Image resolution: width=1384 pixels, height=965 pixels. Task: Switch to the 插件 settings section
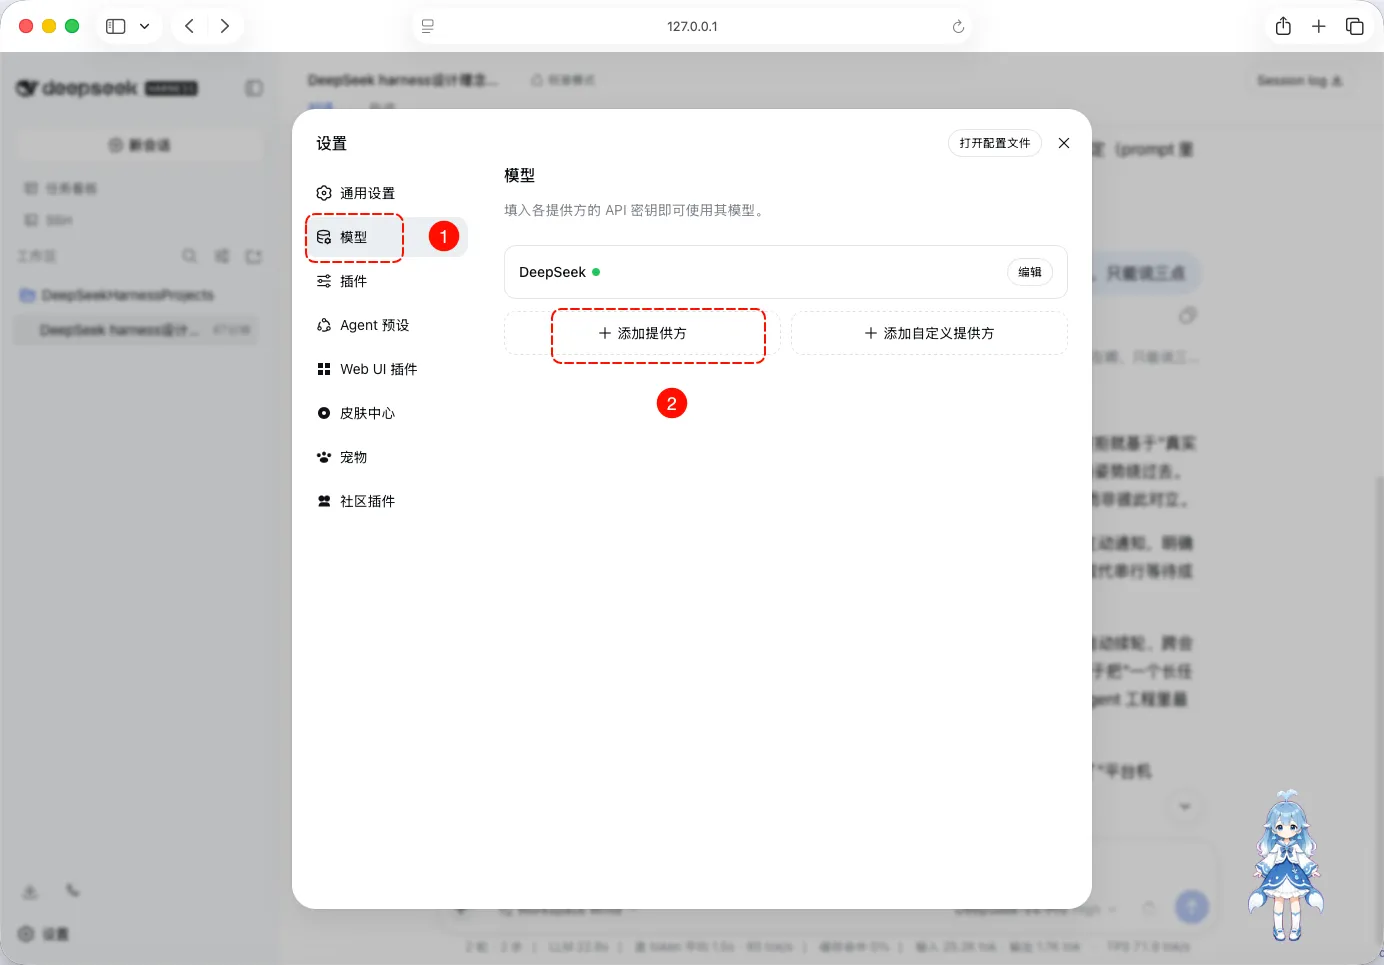pos(386,281)
